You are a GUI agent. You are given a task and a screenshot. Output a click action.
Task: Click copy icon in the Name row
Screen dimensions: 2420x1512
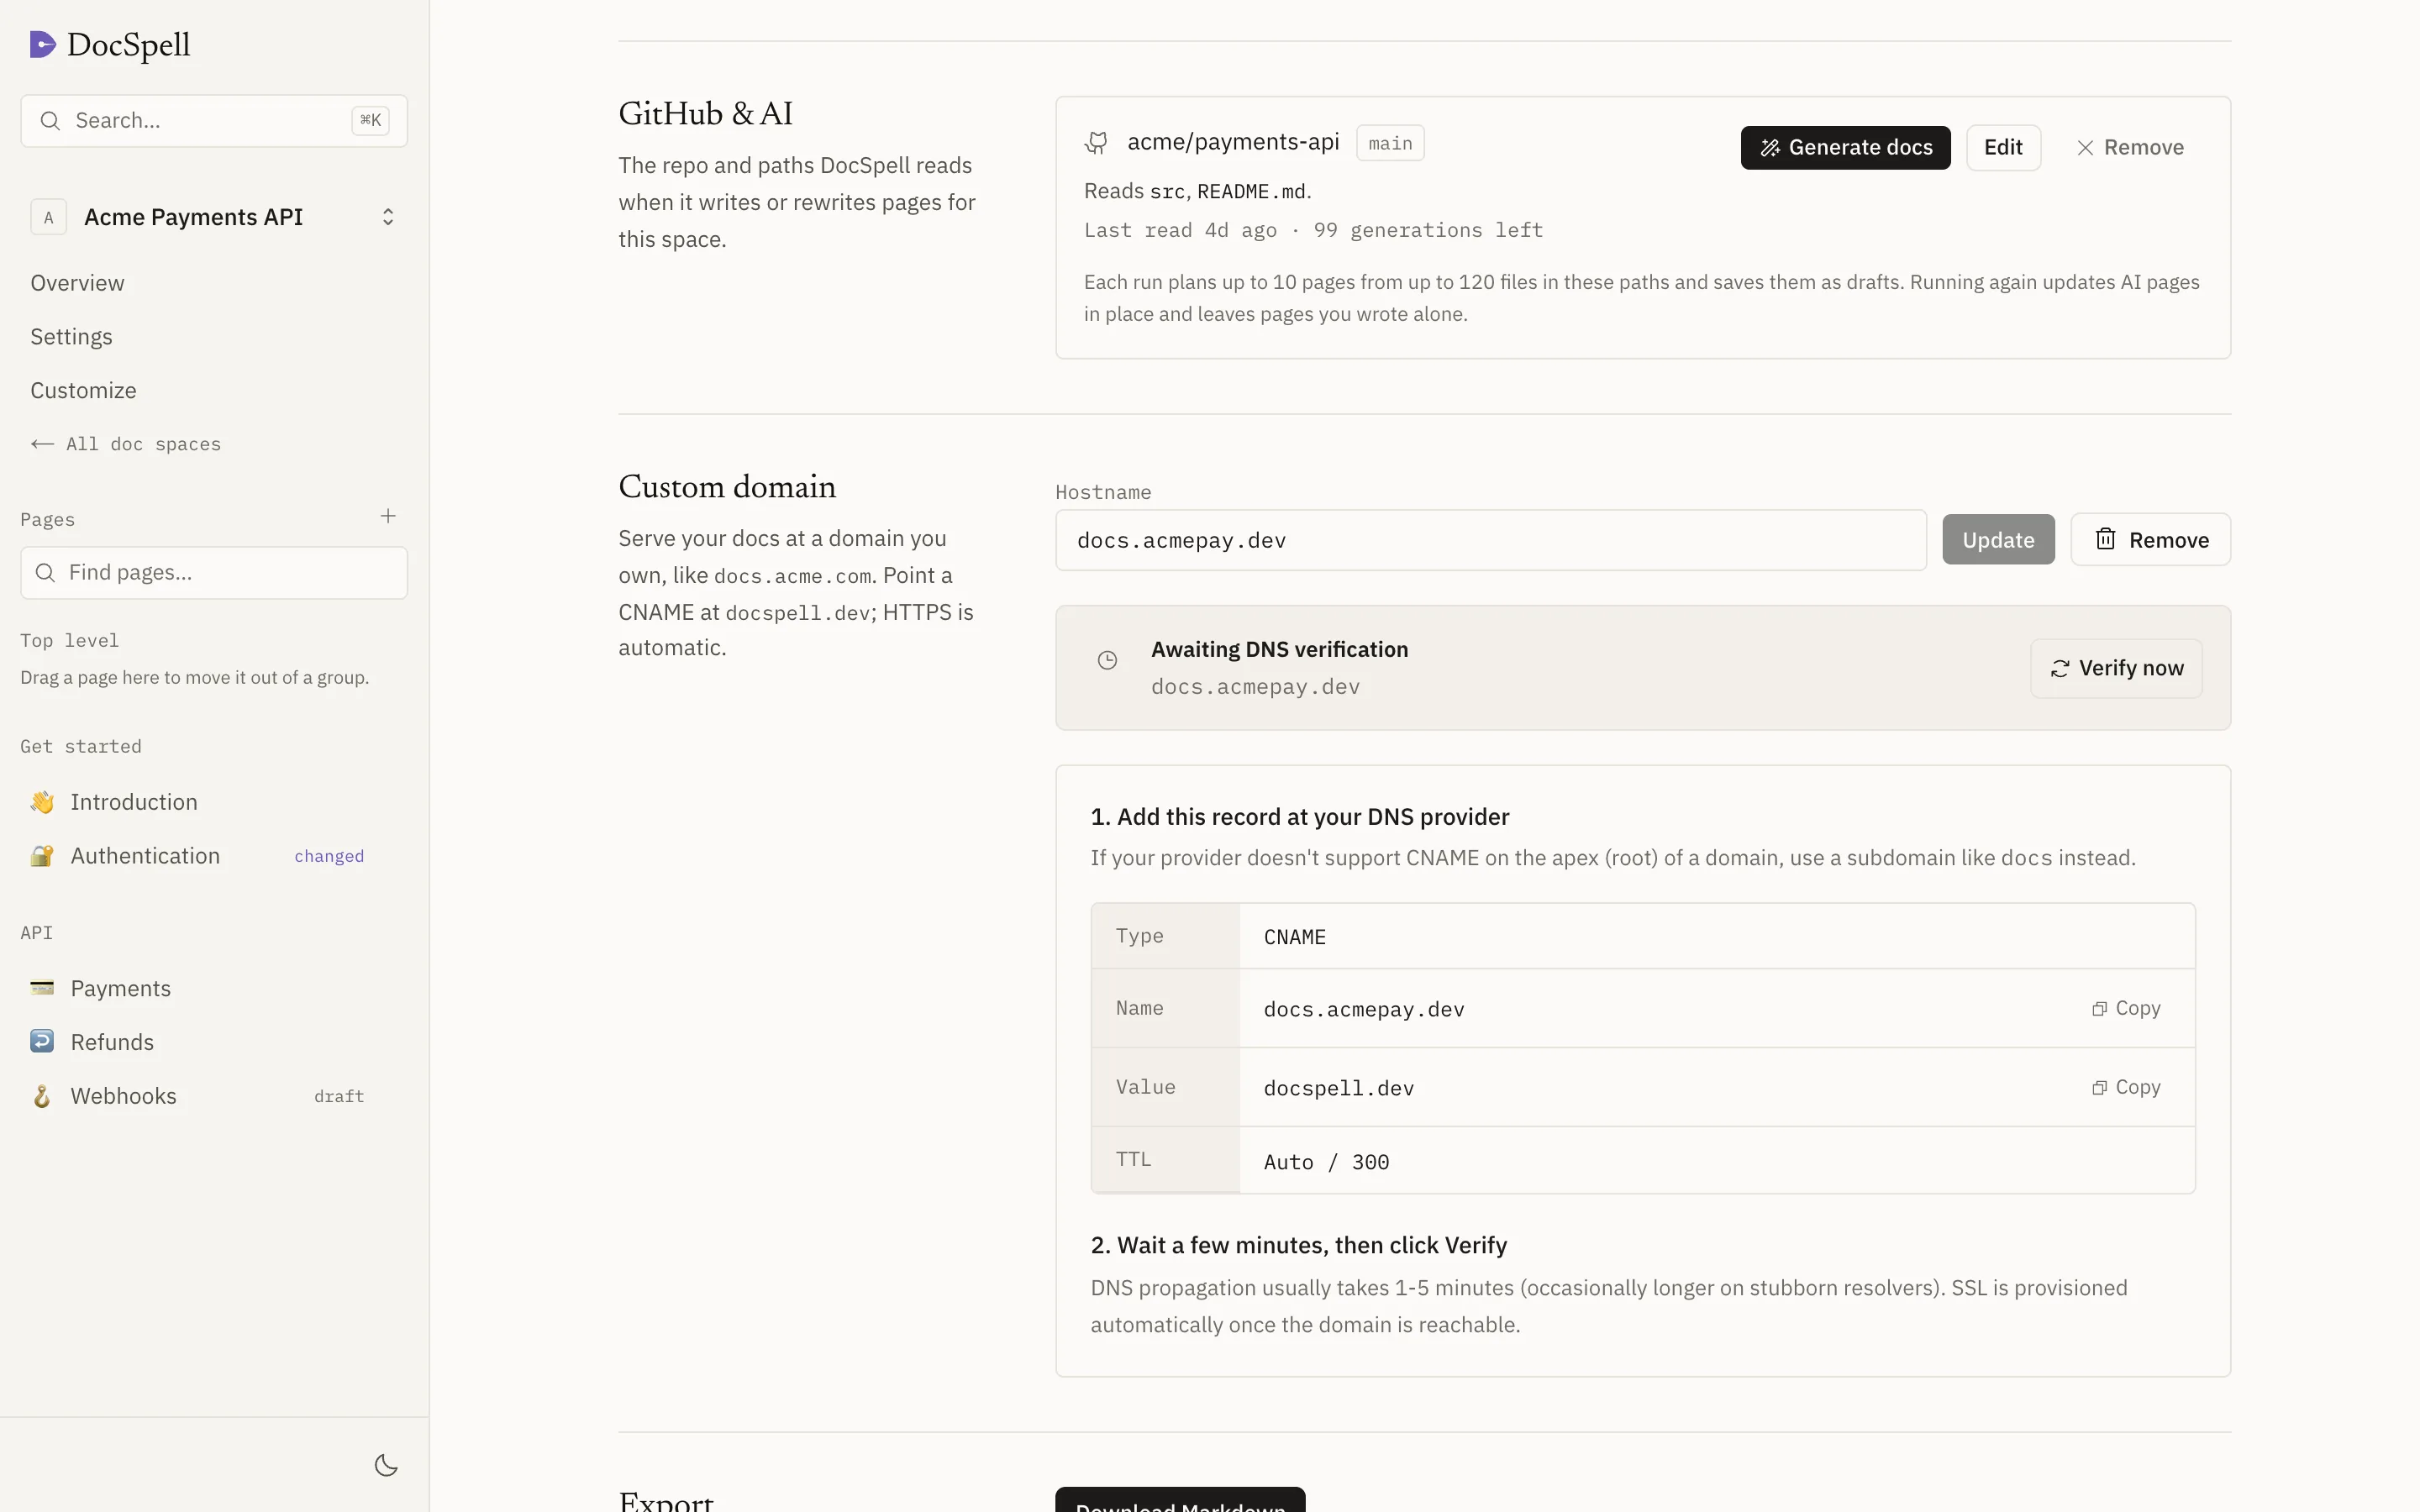tap(2099, 1009)
